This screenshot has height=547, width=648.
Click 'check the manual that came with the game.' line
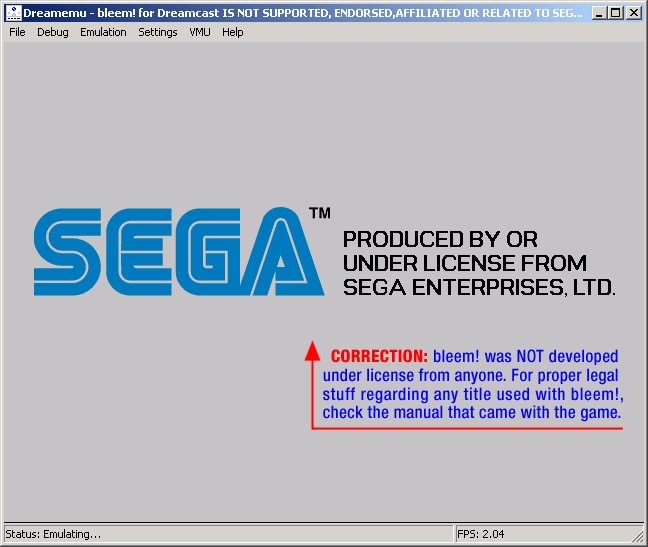[472, 412]
